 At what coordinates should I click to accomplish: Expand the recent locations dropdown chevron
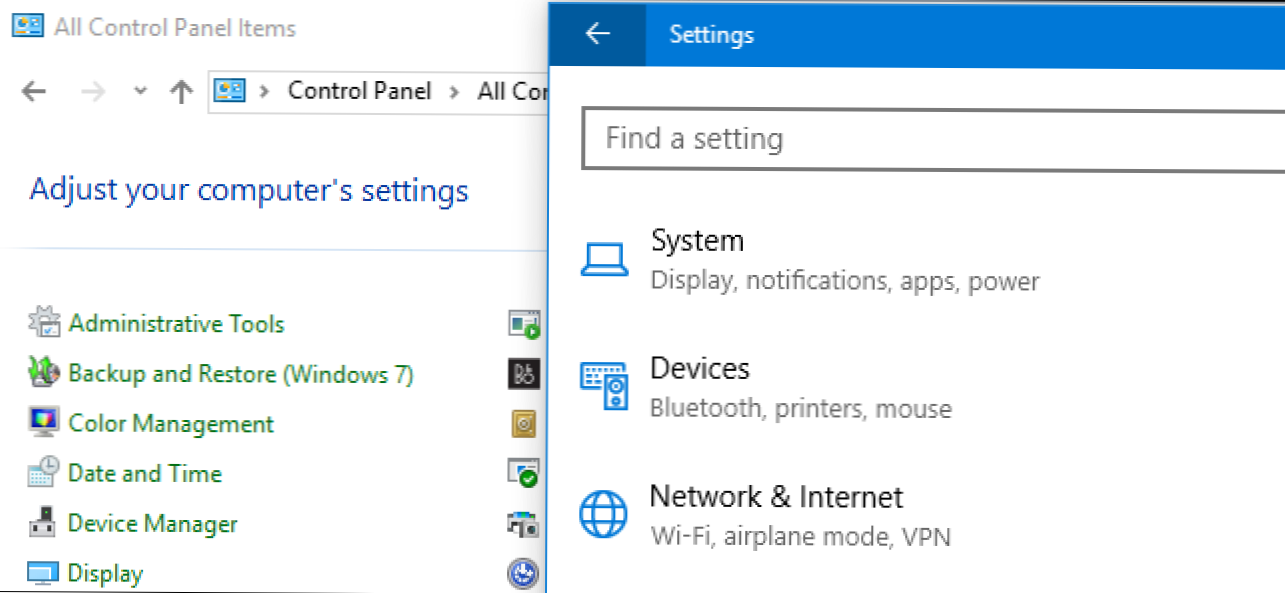140,92
